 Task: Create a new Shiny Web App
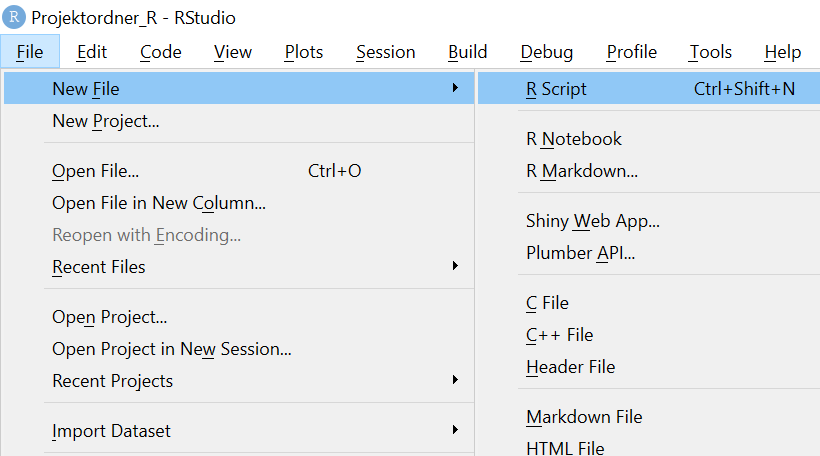click(592, 221)
